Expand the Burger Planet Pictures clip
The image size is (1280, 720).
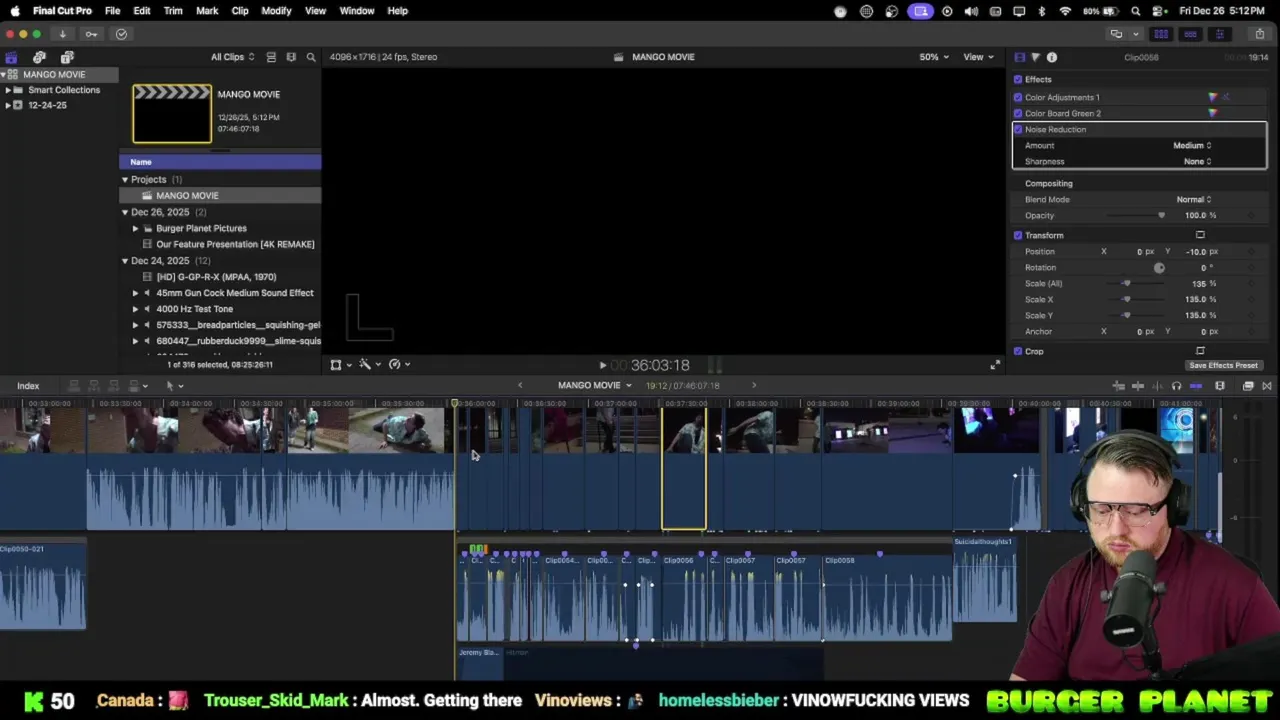pos(135,228)
